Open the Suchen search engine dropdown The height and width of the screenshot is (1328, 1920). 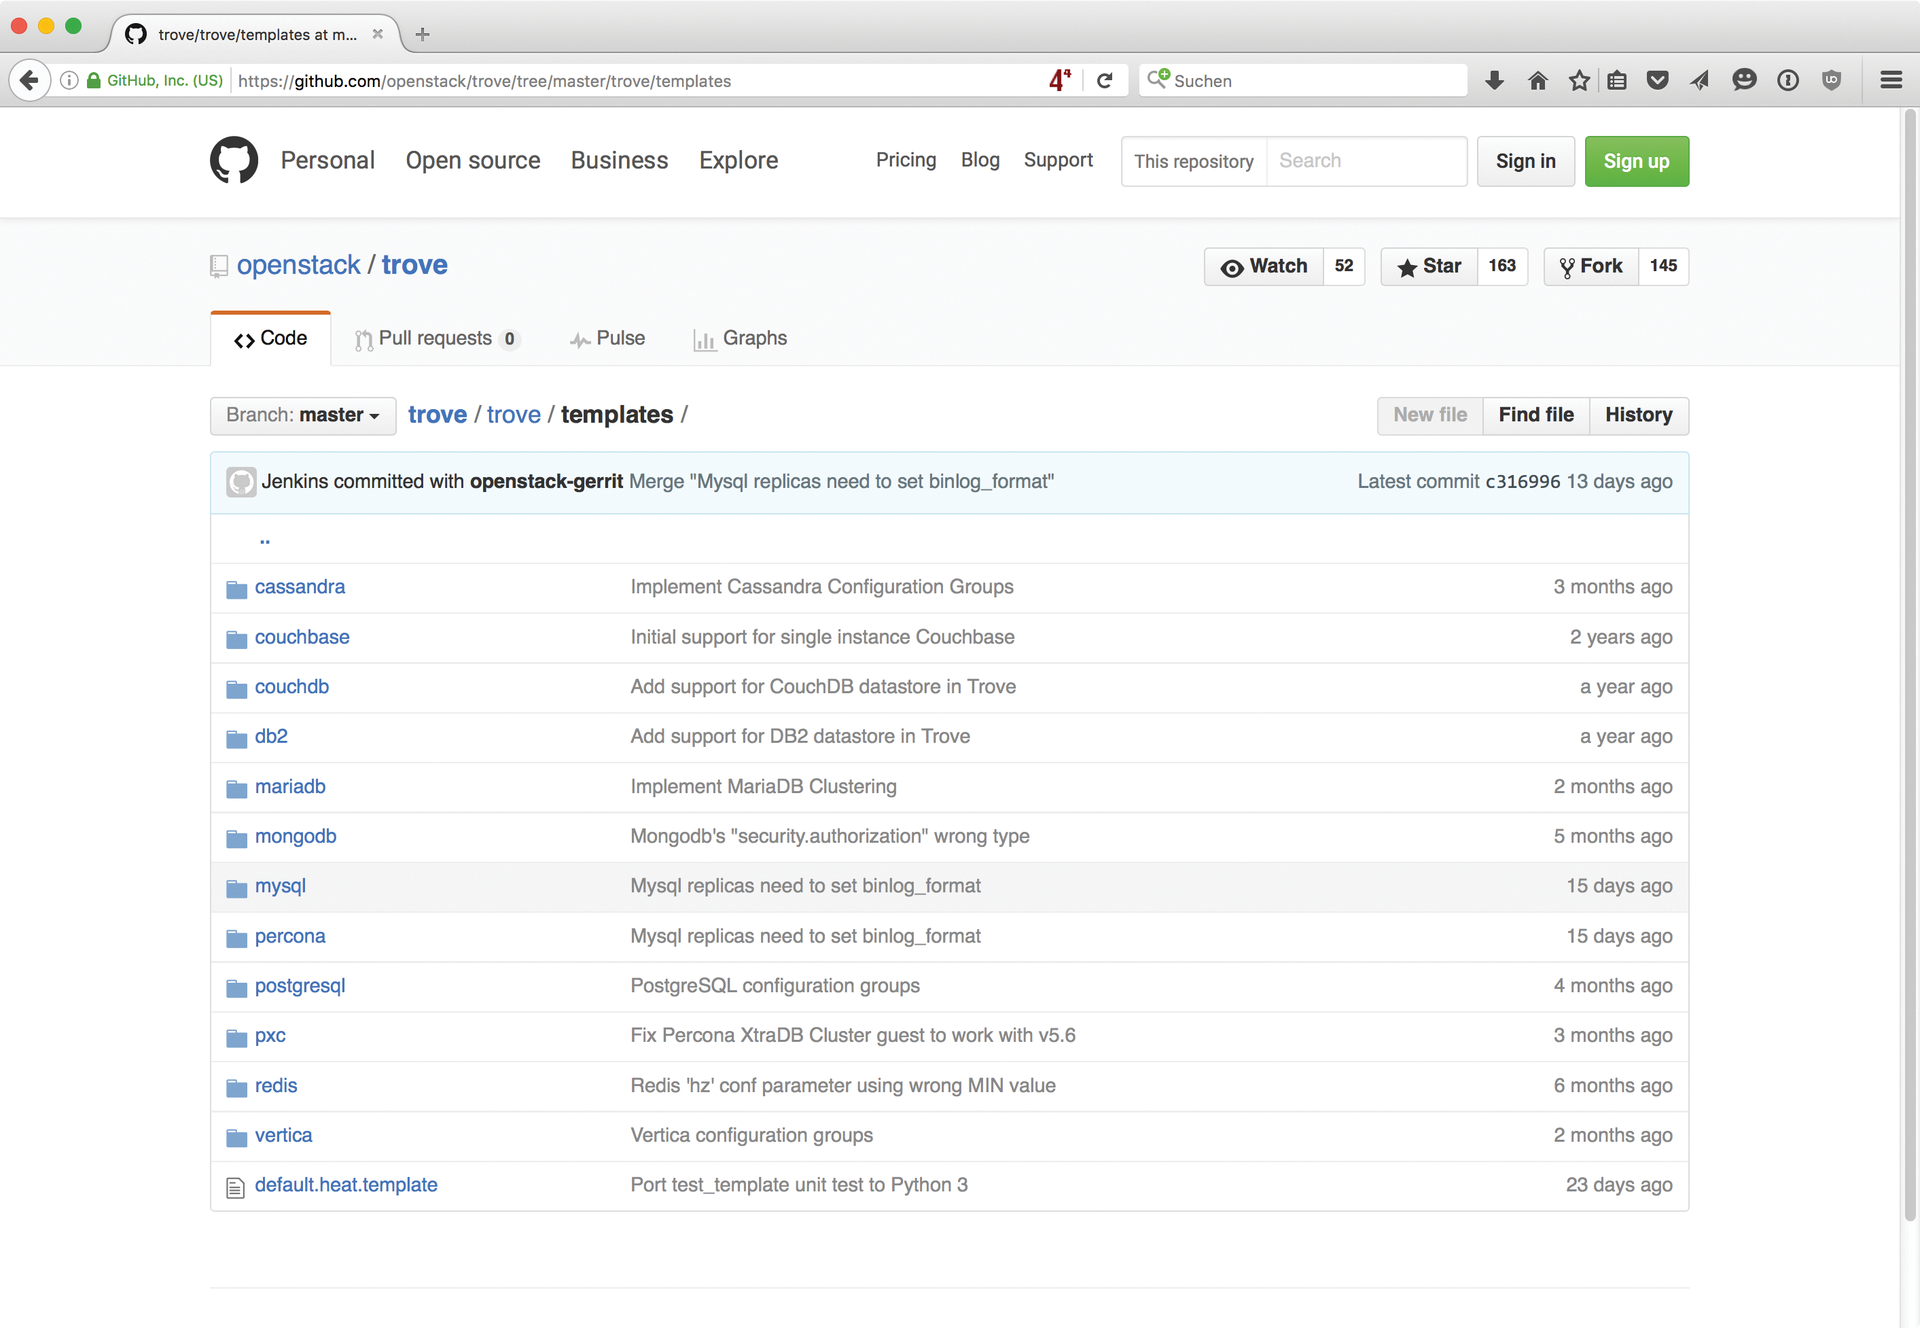click(x=1159, y=80)
